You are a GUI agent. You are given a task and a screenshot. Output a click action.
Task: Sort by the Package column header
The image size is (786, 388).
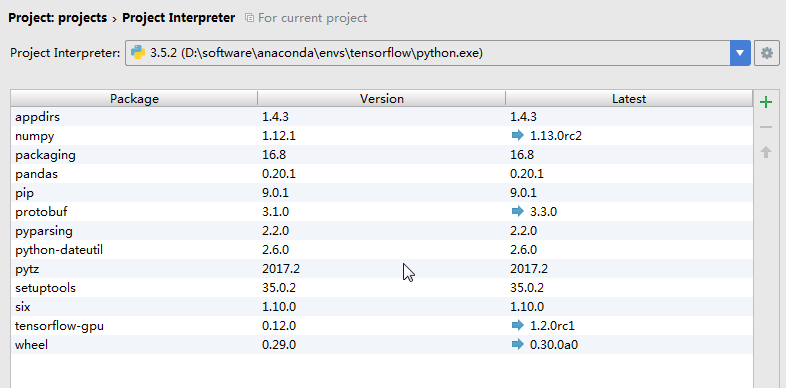(134, 99)
